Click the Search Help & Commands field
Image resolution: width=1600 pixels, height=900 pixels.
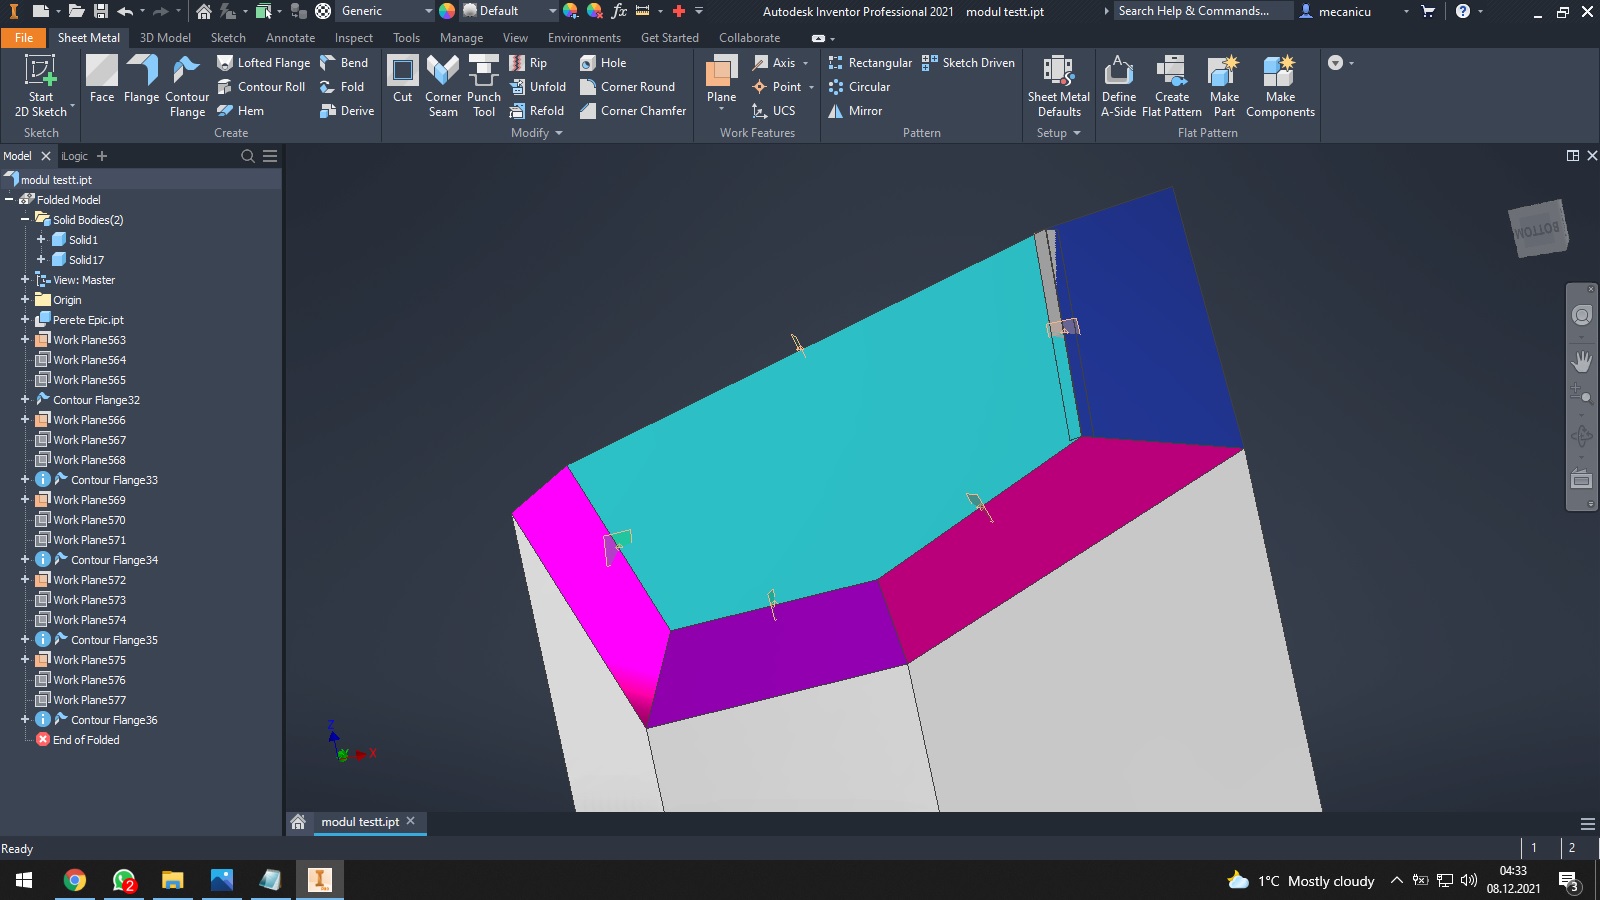(1200, 11)
